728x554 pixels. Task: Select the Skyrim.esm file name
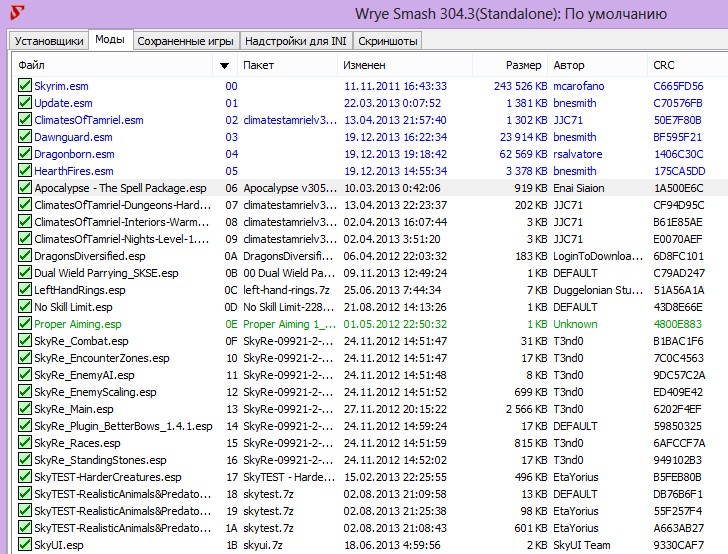61,86
